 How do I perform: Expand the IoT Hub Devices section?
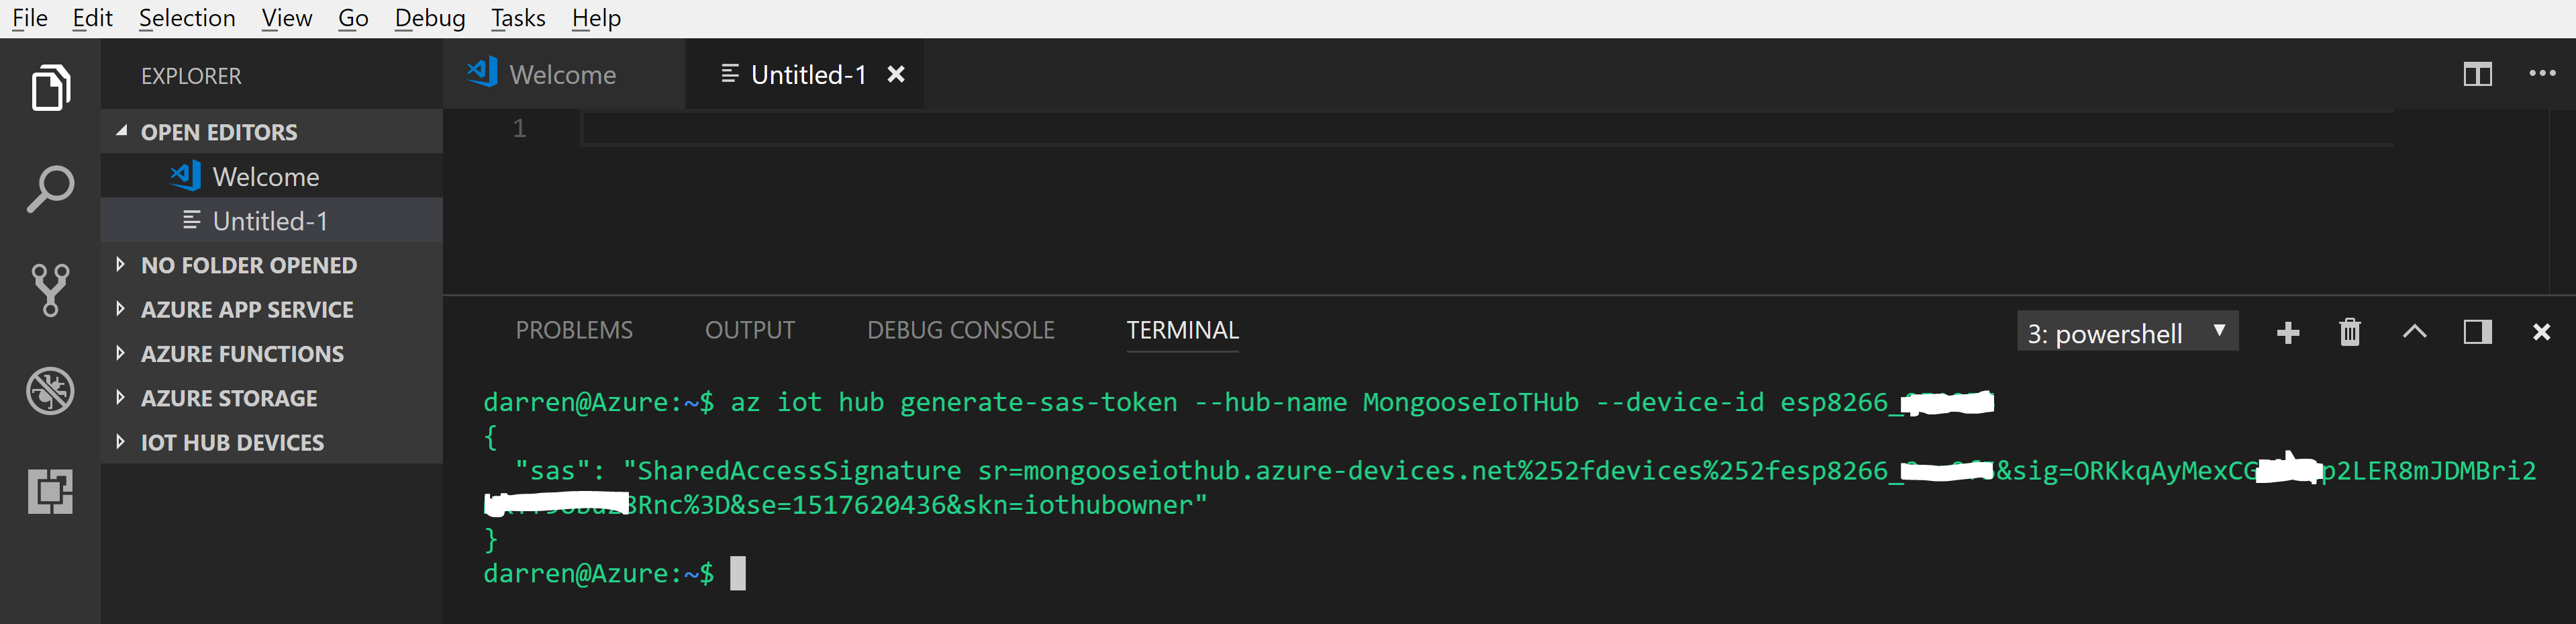231,443
